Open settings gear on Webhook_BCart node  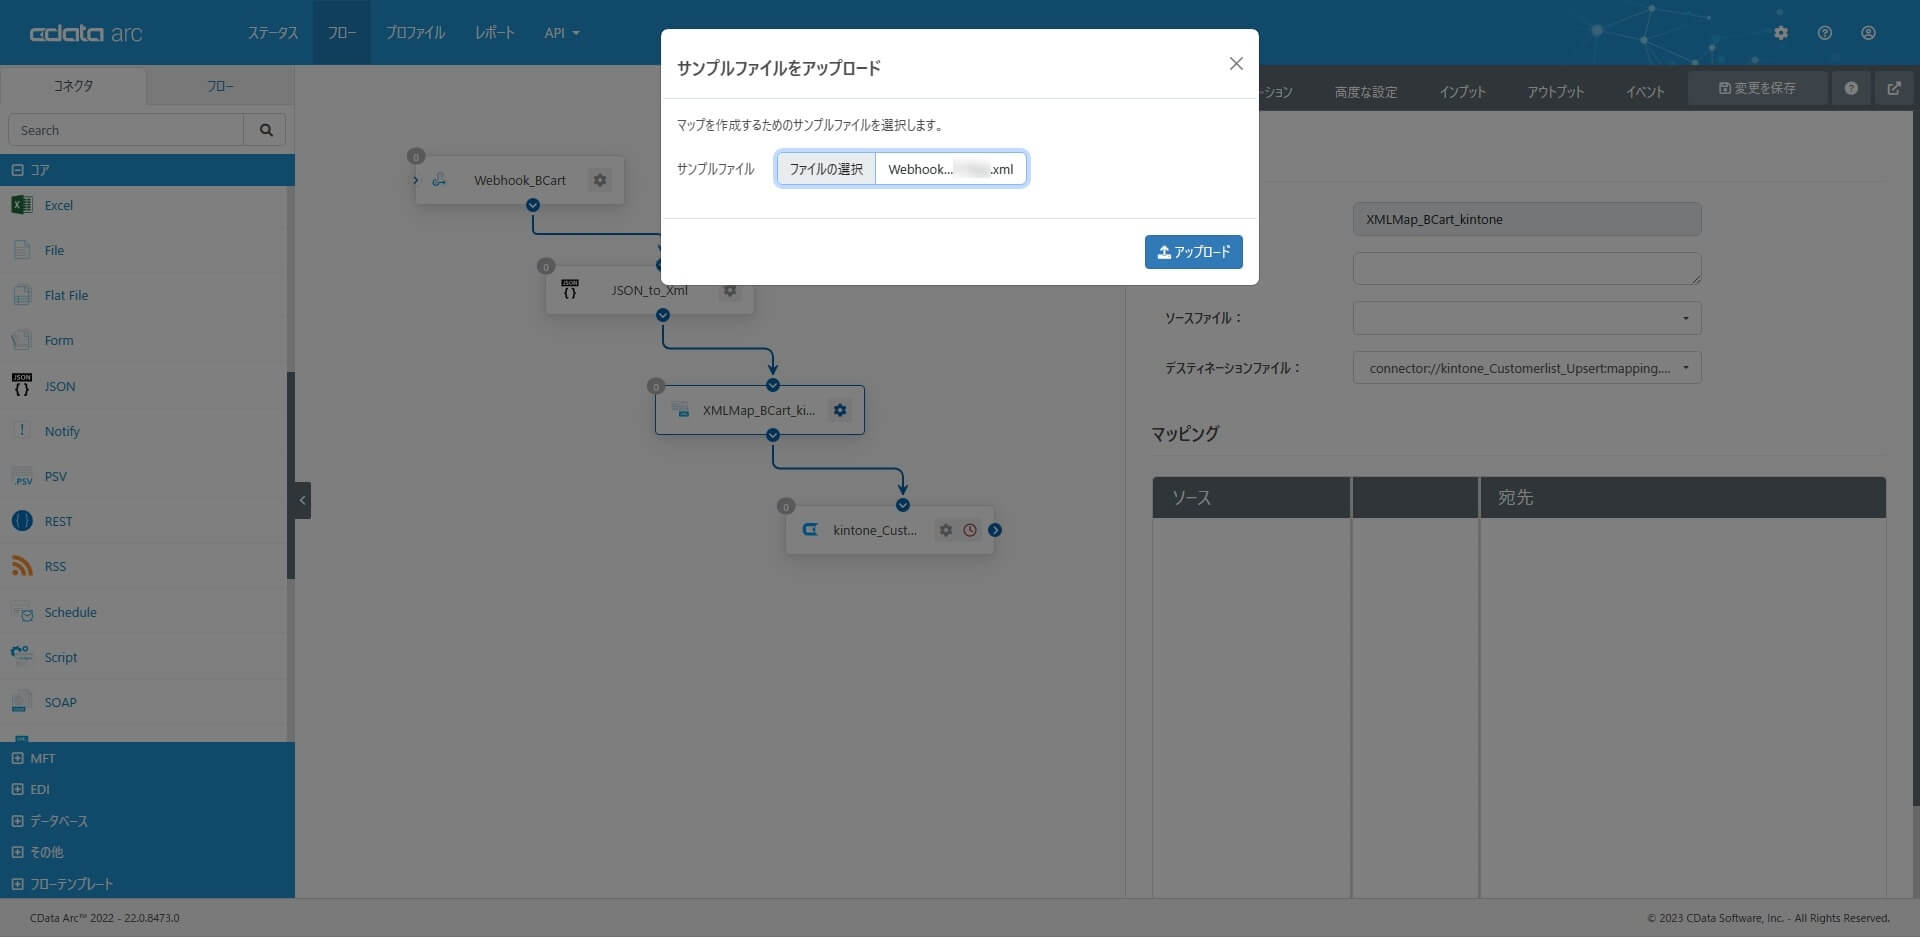click(x=600, y=180)
